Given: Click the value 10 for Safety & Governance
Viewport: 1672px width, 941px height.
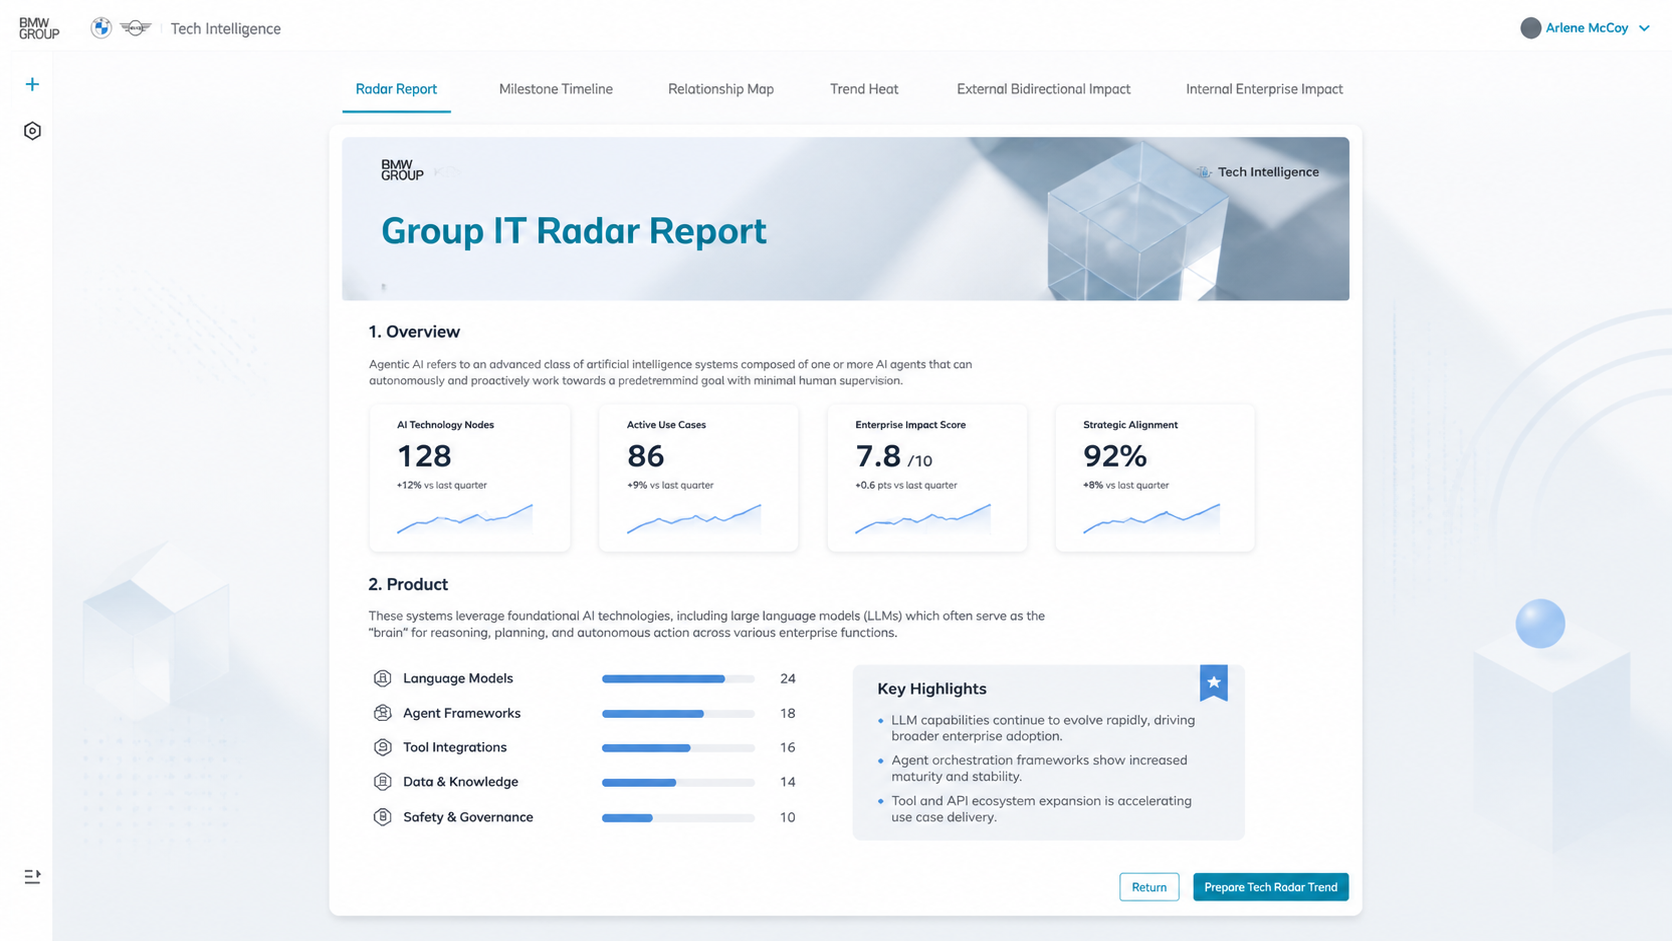Looking at the screenshot, I should [x=788, y=818].
